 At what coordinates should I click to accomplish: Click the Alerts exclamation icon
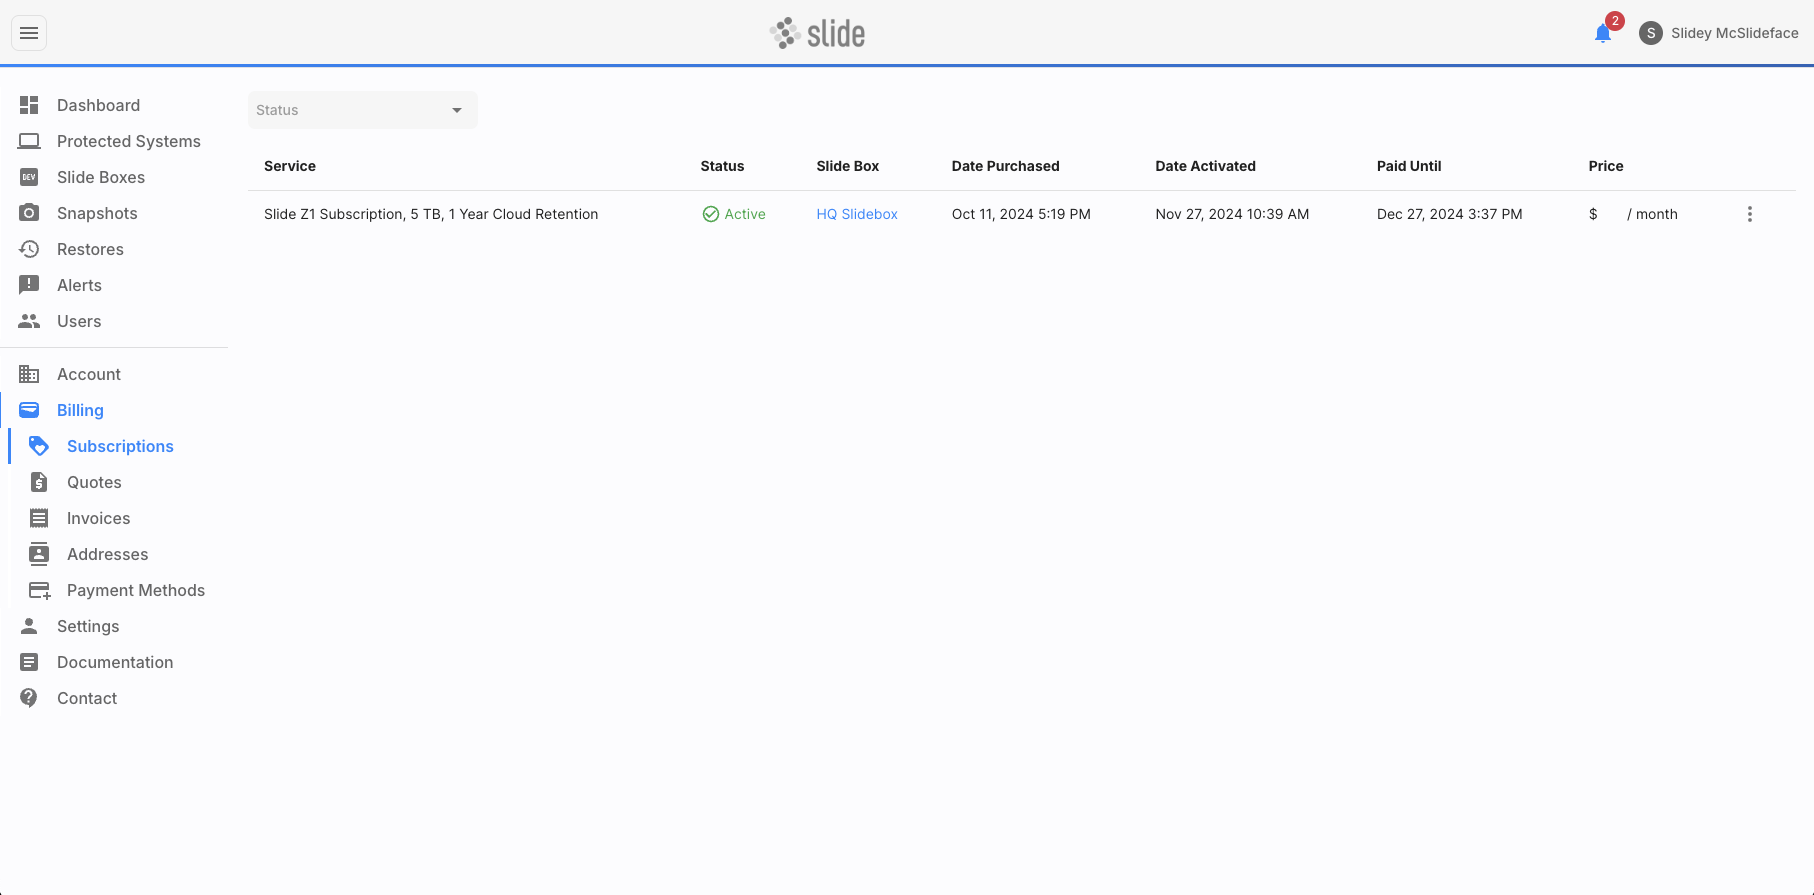click(29, 285)
